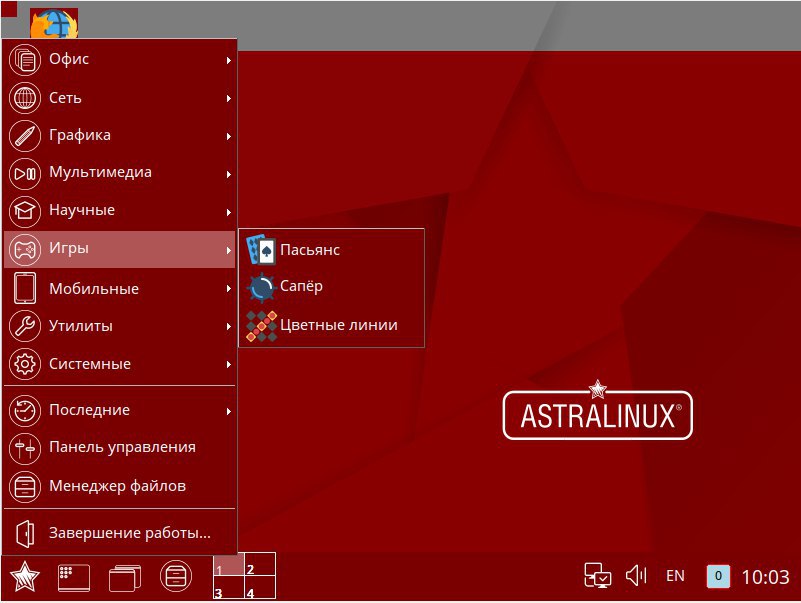Viewport: 801px width, 603px height.
Task: Open the Последние recent items entry
Action: pyautogui.click(x=120, y=410)
